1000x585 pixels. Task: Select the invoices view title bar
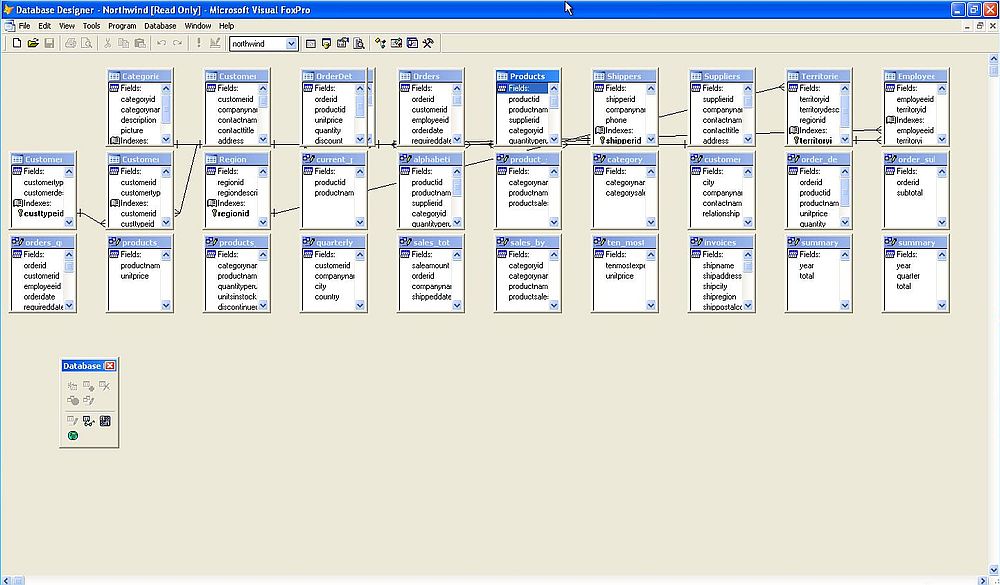pyautogui.click(x=721, y=242)
